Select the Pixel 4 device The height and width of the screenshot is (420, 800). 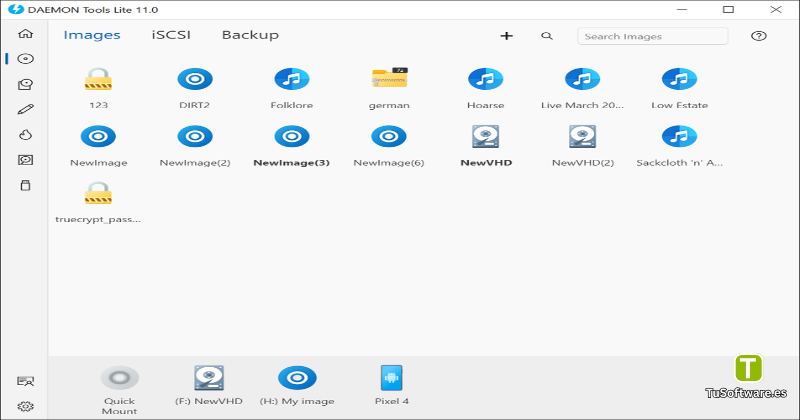[x=392, y=378]
